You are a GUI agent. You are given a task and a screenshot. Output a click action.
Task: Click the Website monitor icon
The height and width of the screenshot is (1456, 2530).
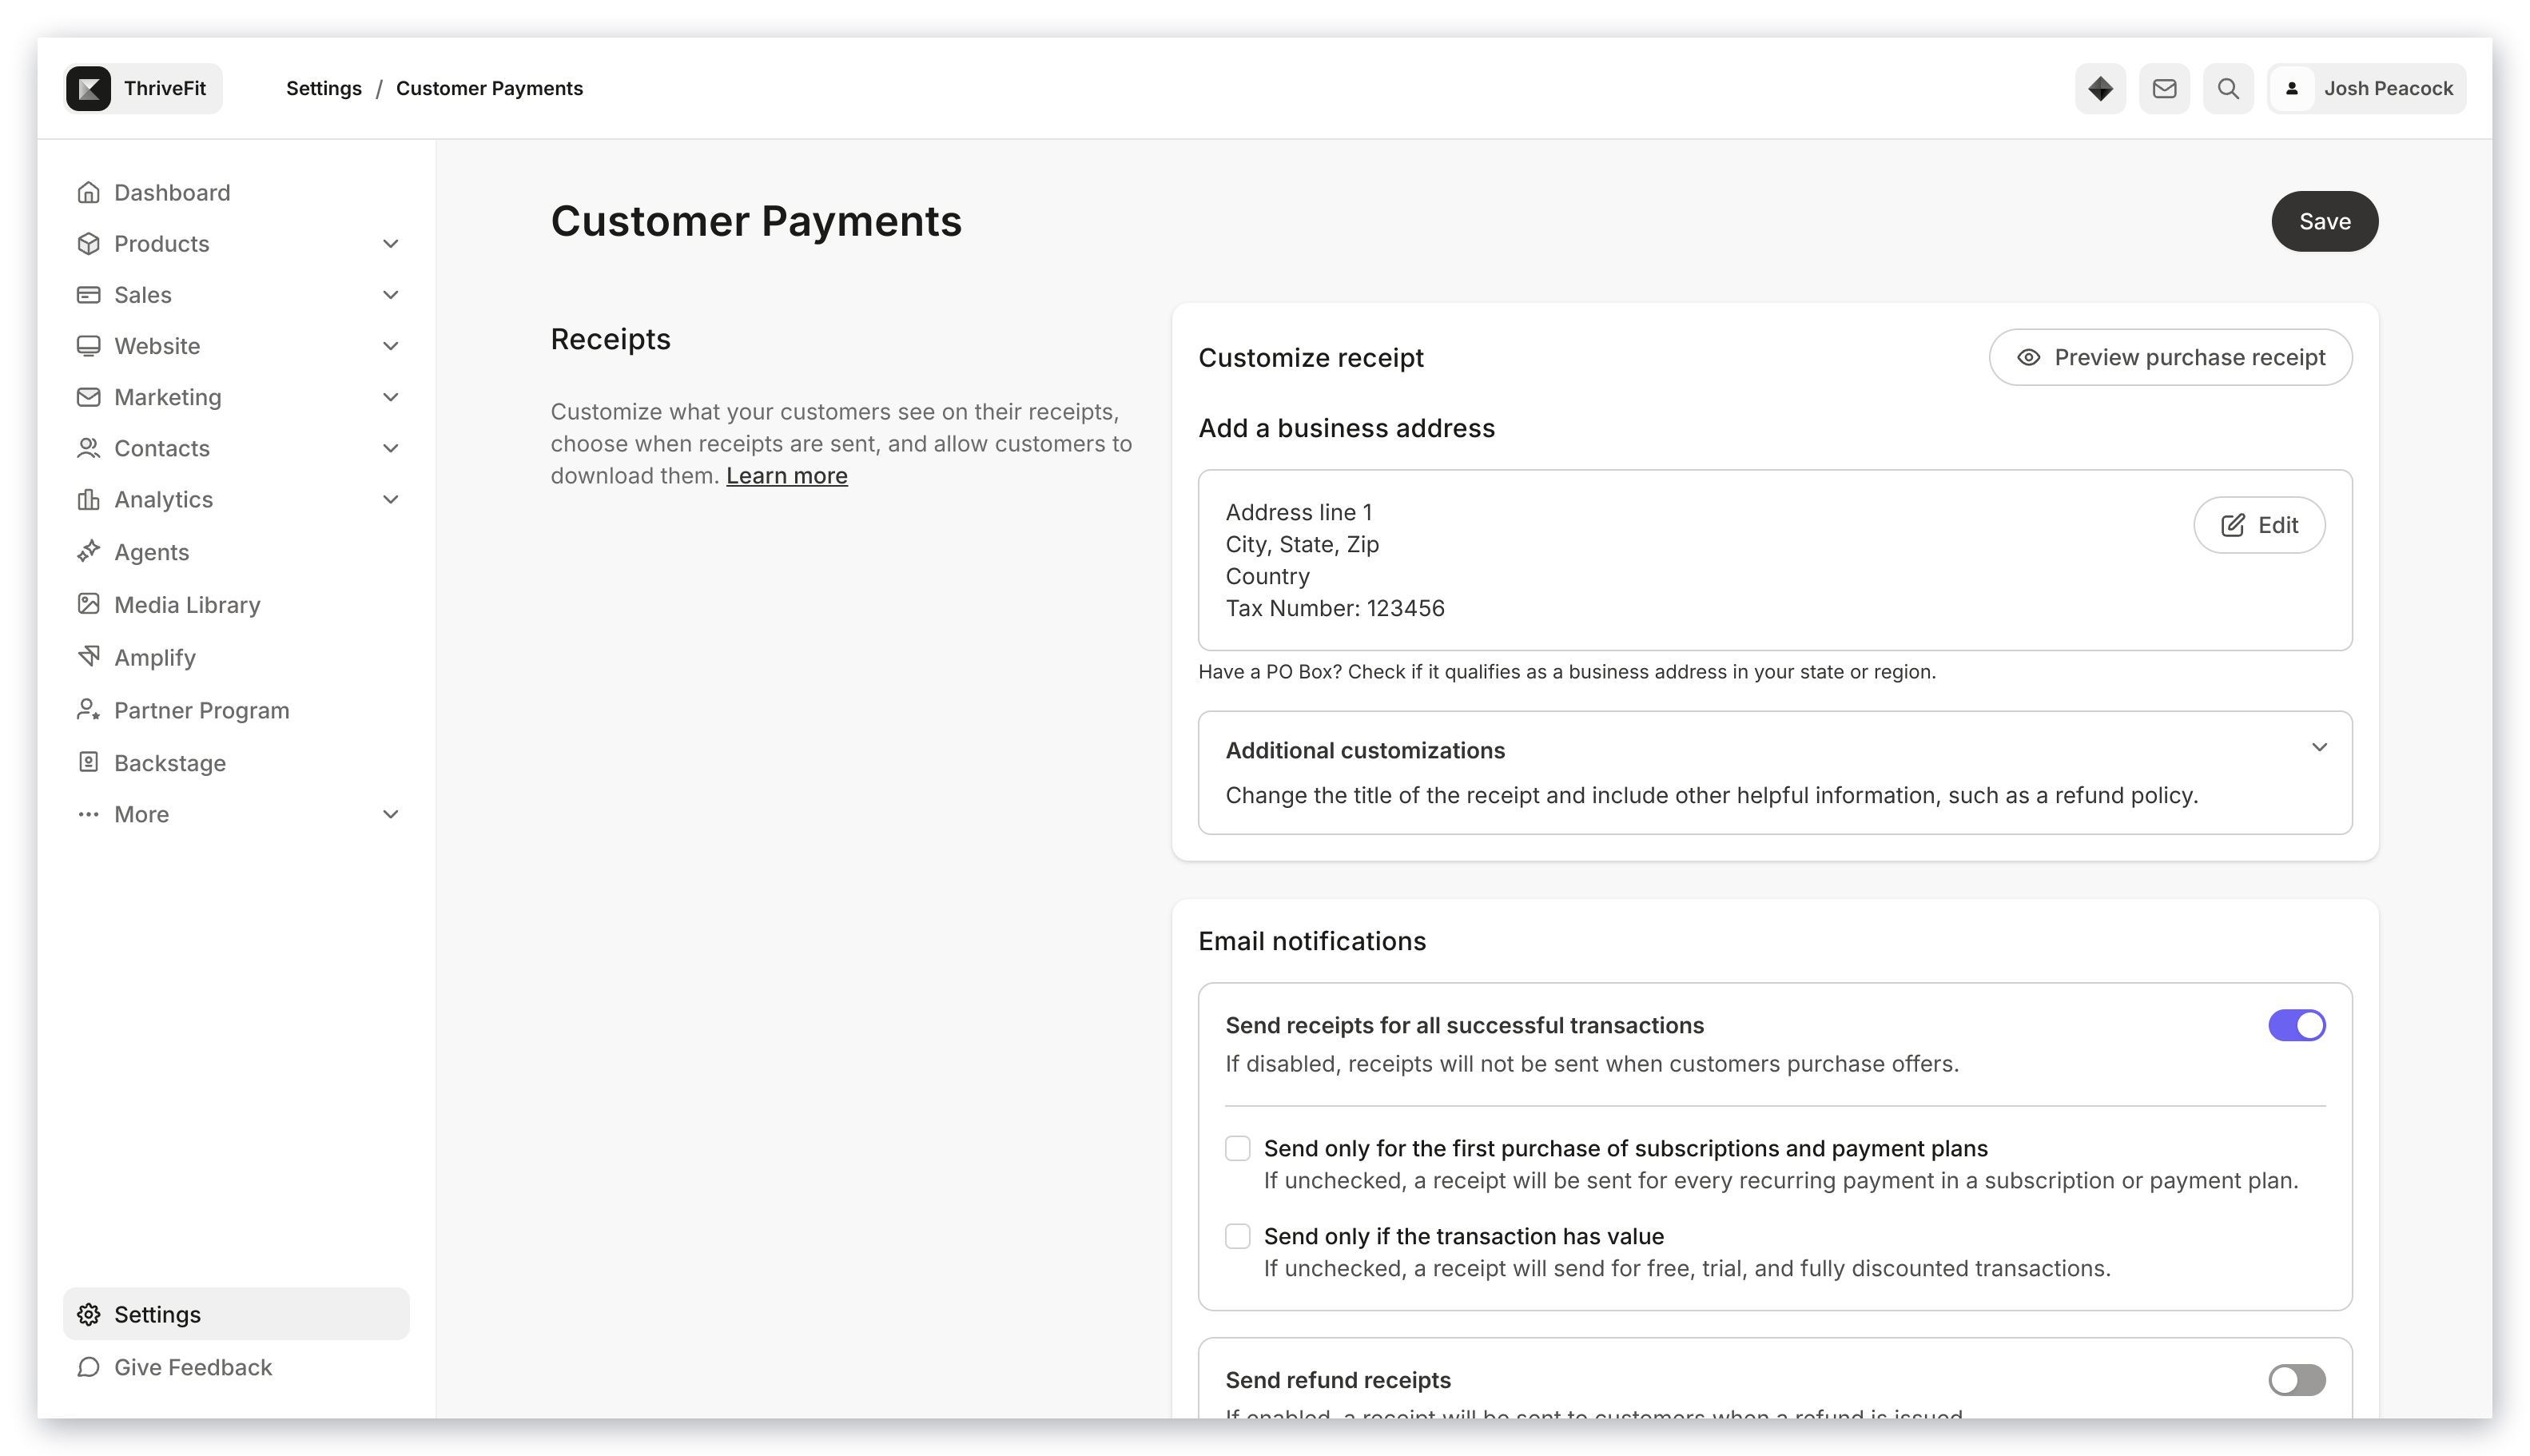(89, 345)
